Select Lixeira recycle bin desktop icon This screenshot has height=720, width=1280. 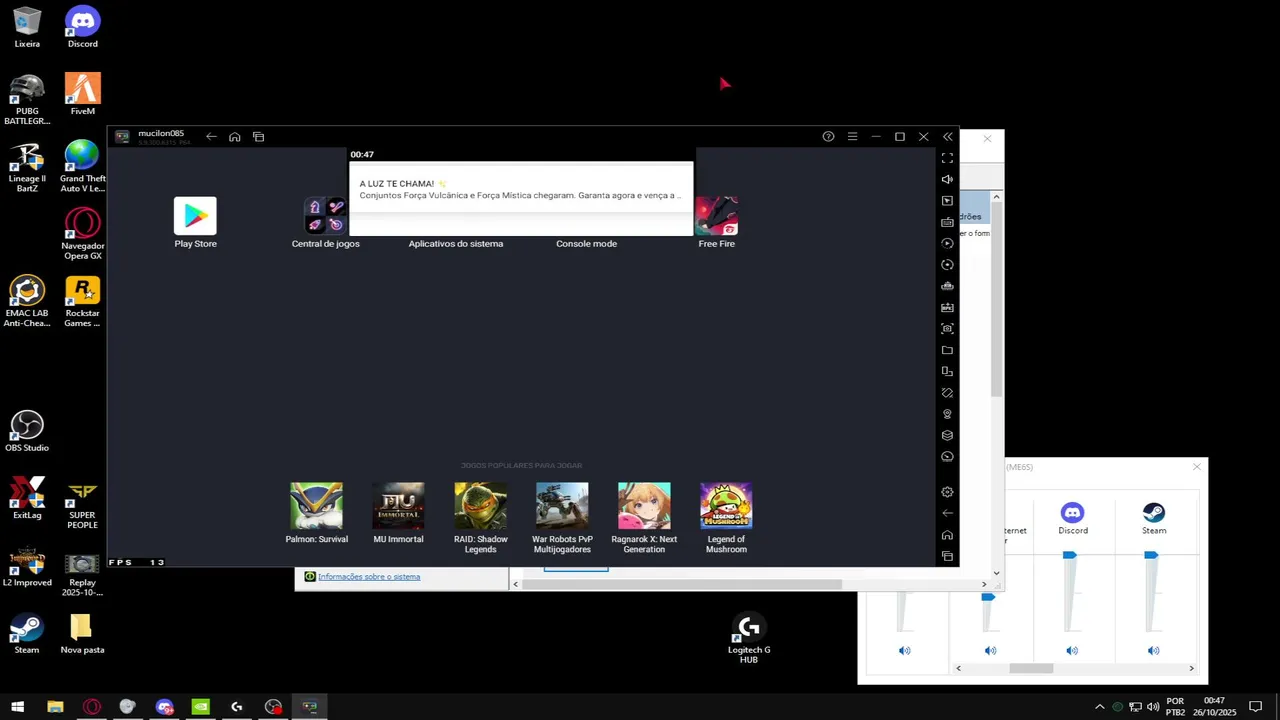27,27
